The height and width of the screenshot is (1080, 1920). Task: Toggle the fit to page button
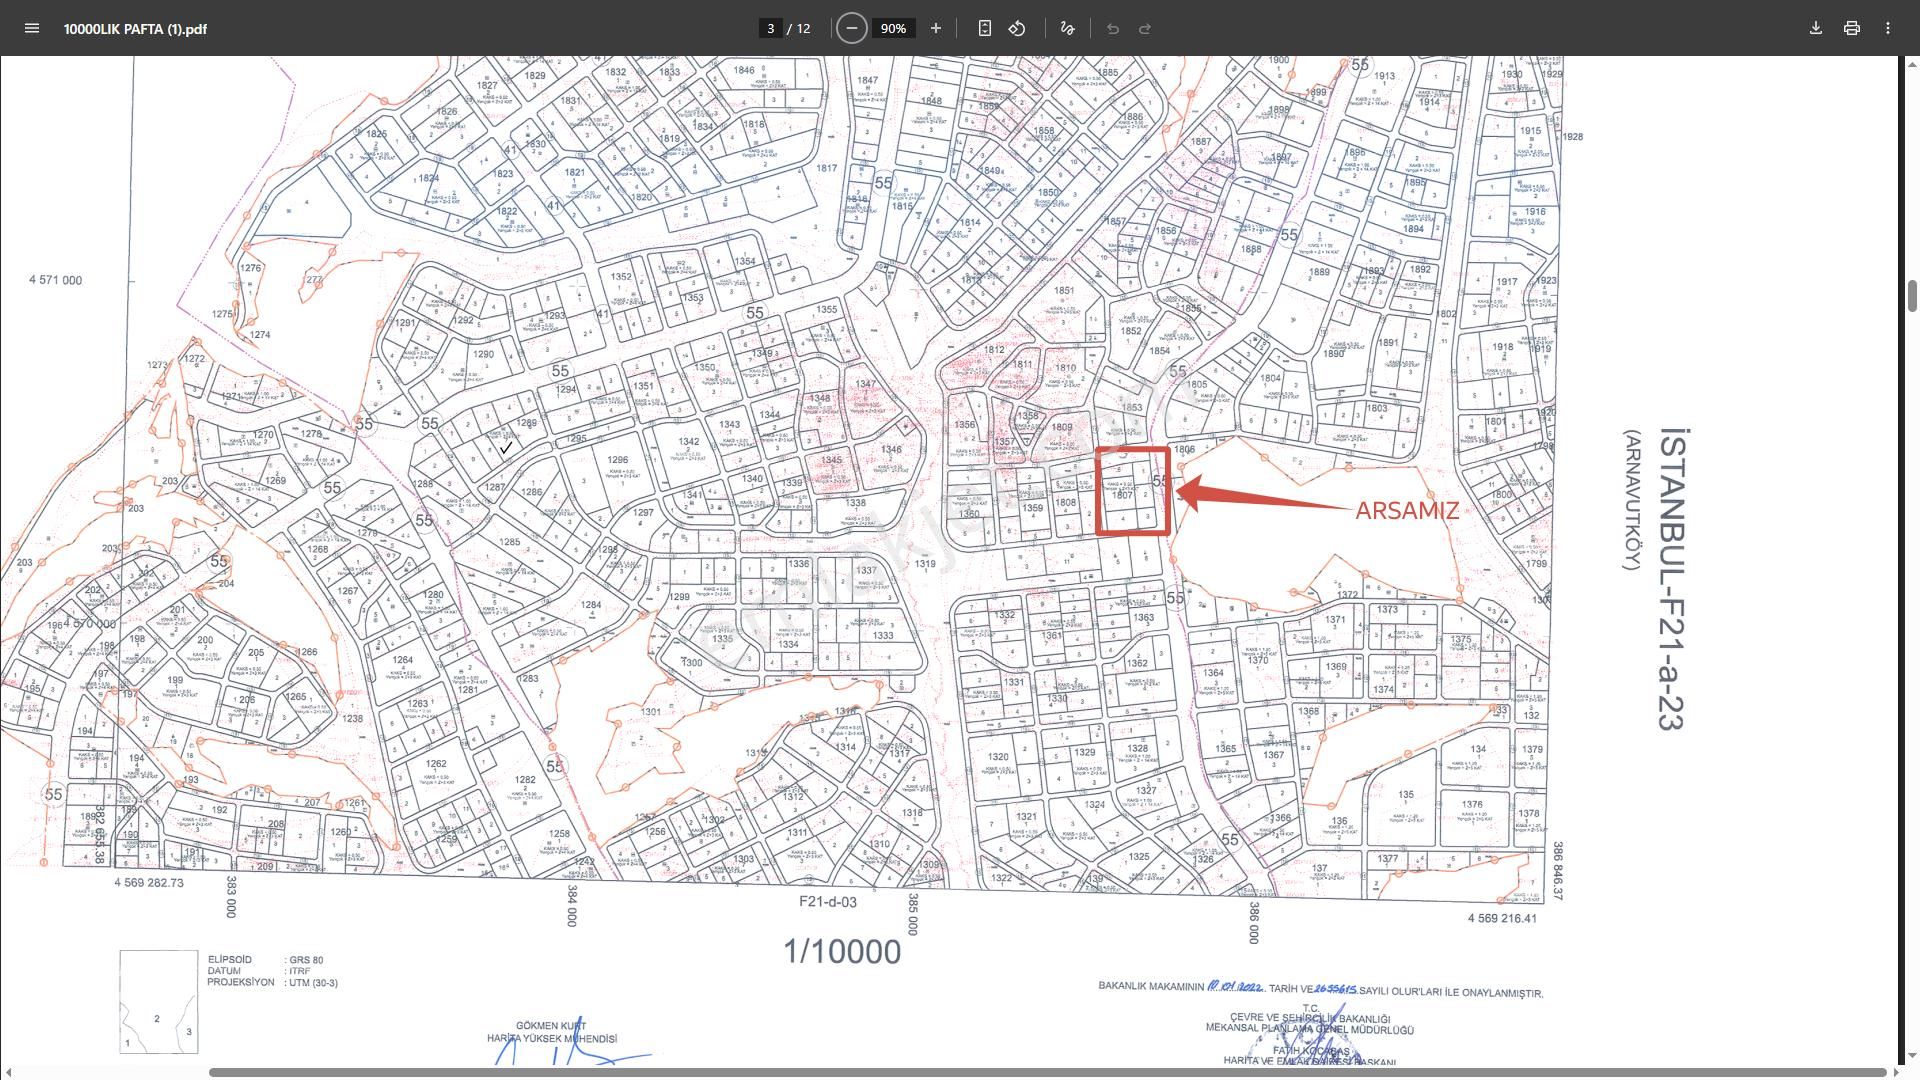985,28
